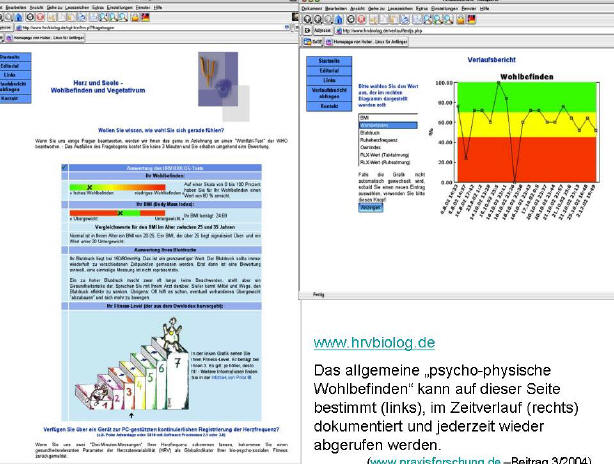Select BMI in the measurement list
This screenshot has height=464, width=614.
[x=366, y=117]
